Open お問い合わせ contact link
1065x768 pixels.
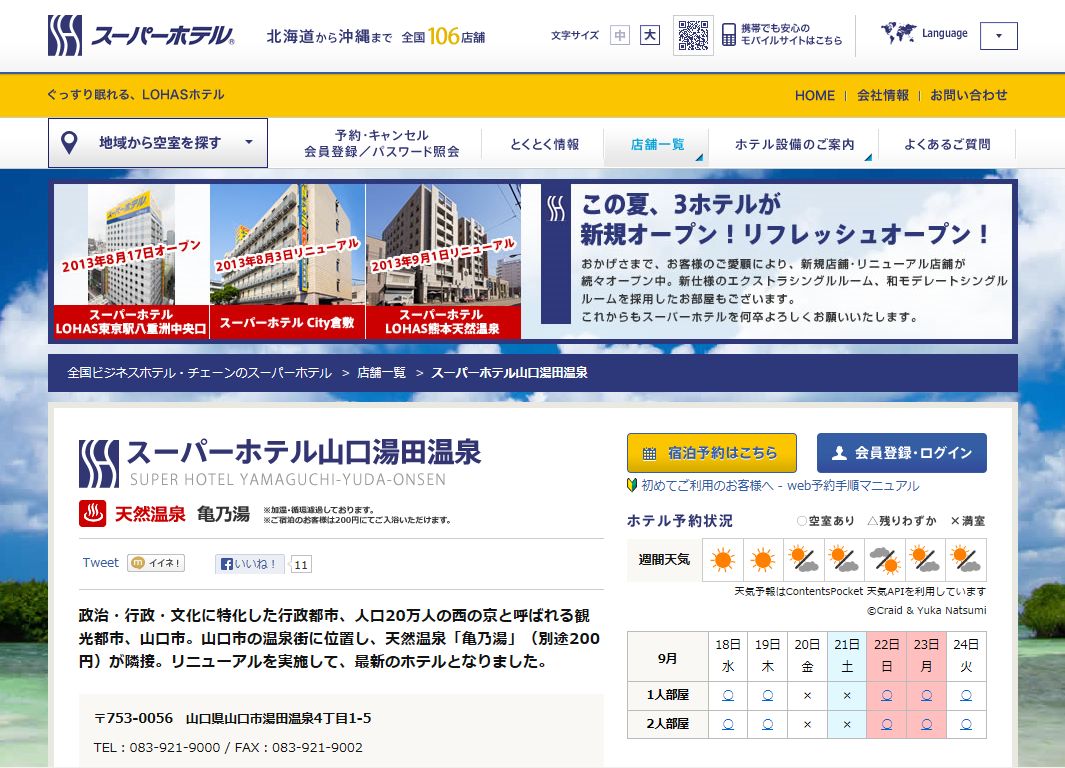coord(969,95)
